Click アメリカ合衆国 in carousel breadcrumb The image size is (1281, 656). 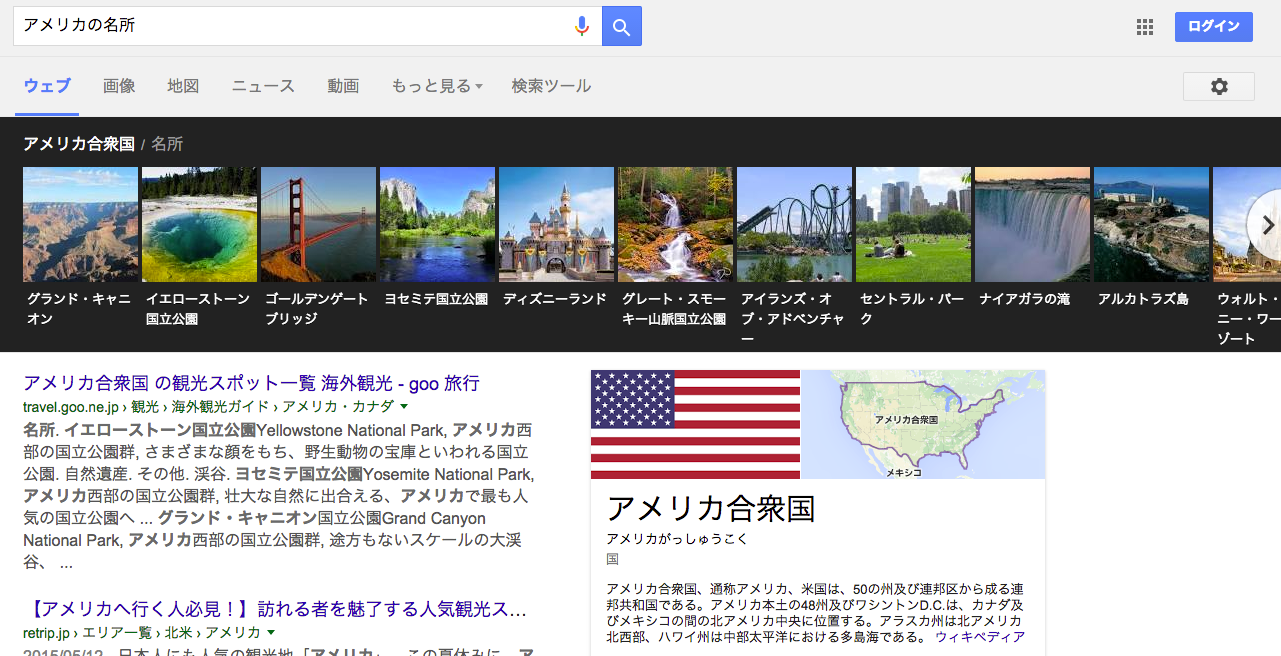point(79,144)
